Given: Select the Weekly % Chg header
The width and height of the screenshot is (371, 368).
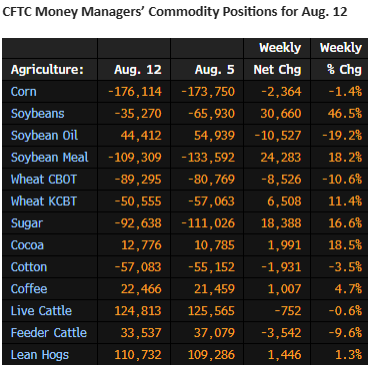Looking at the screenshot, I should [x=341, y=59].
